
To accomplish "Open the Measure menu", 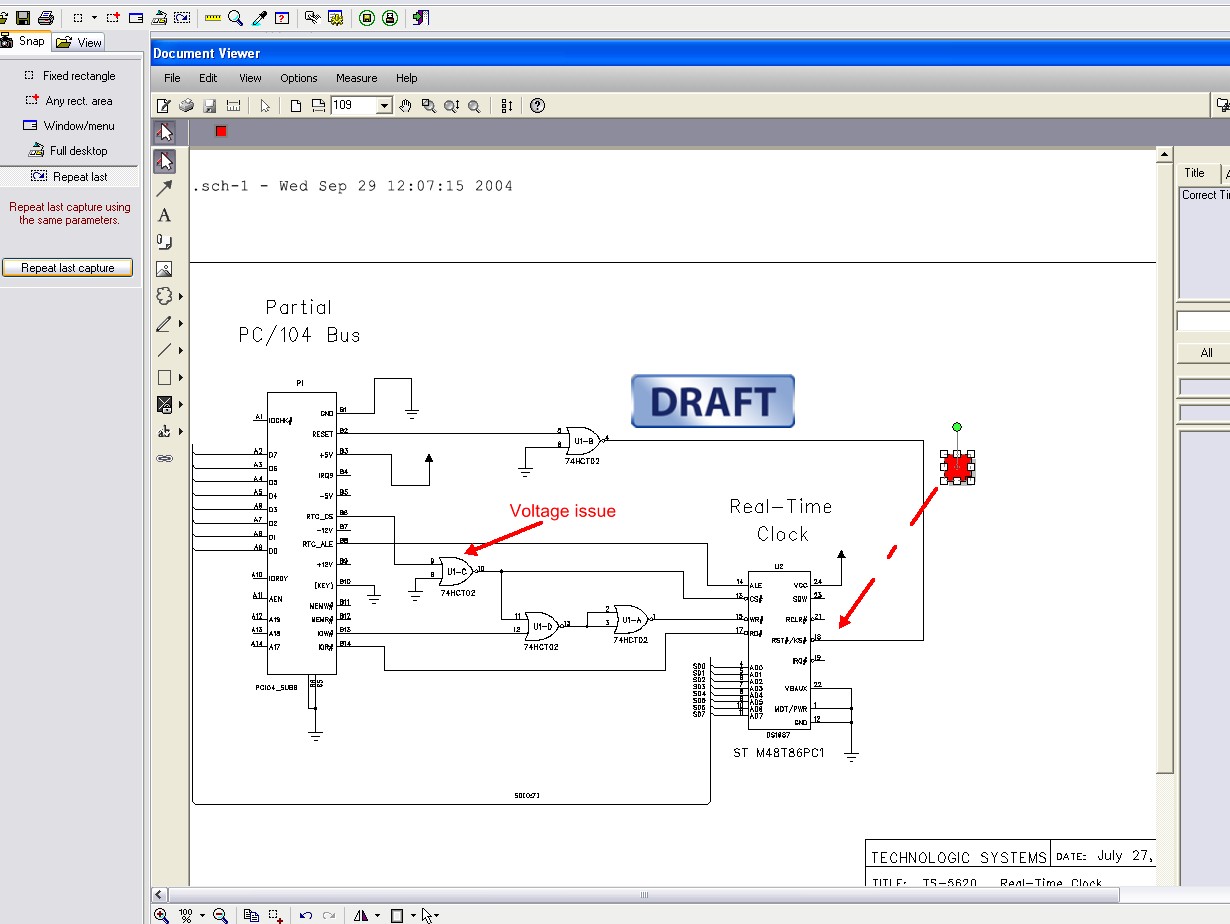I will pyautogui.click(x=356, y=78).
